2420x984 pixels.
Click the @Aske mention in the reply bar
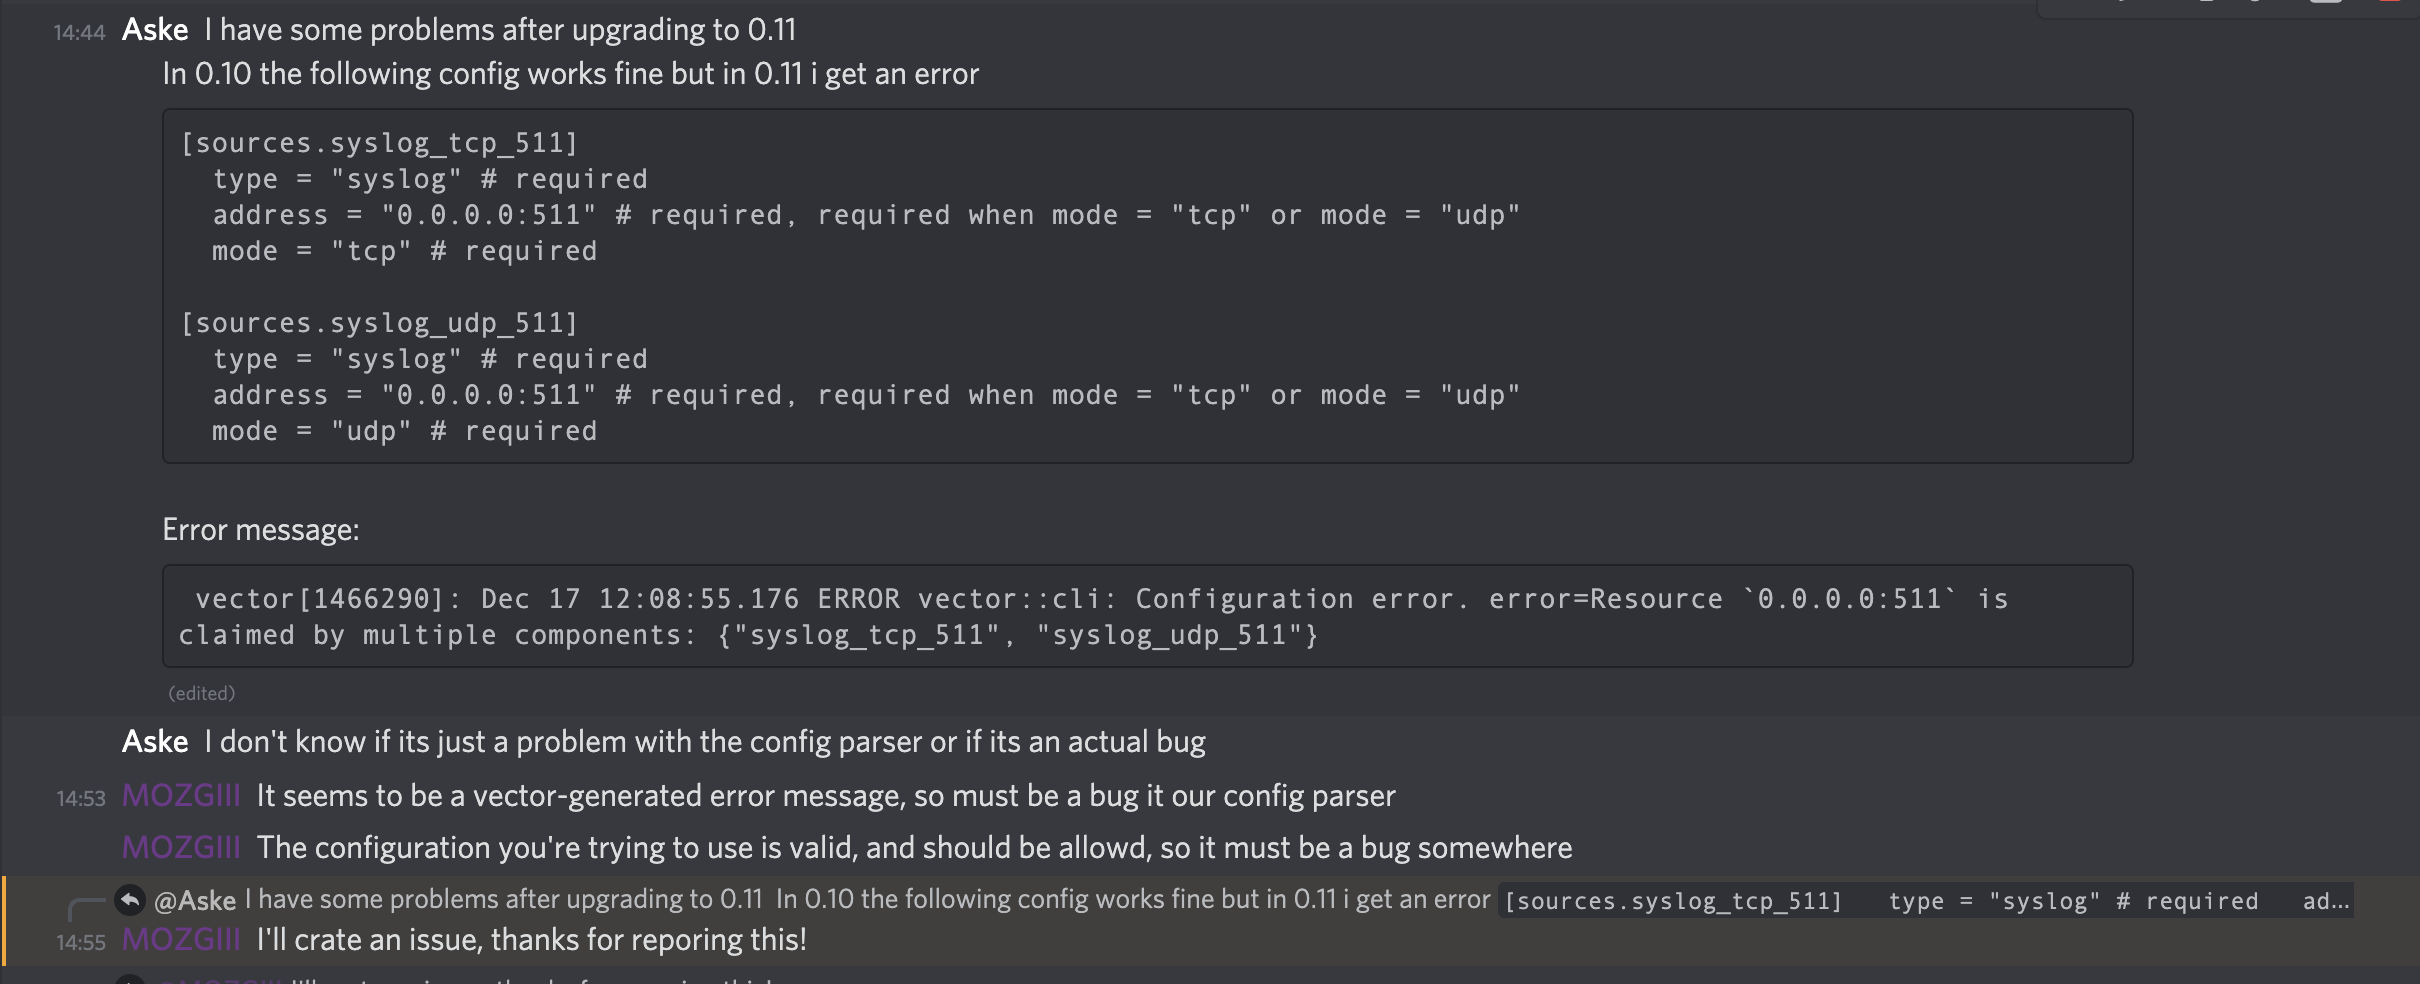[196, 900]
